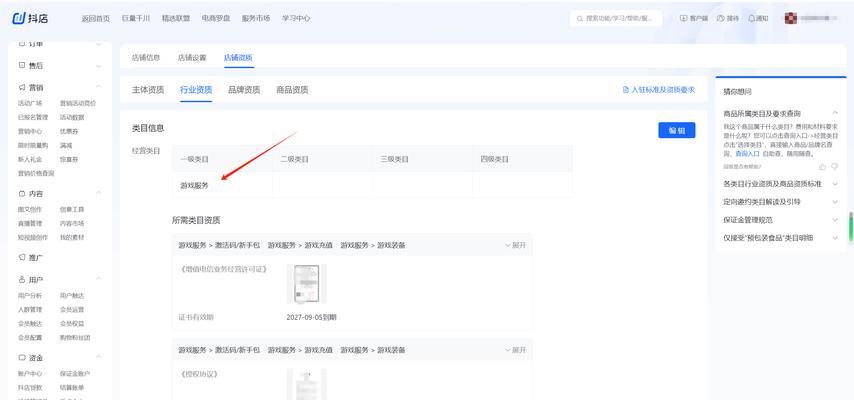Open 入驻标准及资质要求 link

pyautogui.click(x=659, y=90)
